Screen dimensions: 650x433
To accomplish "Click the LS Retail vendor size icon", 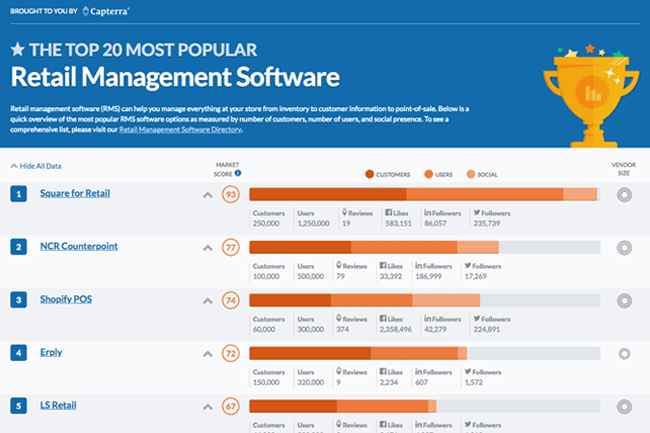I will click(624, 407).
